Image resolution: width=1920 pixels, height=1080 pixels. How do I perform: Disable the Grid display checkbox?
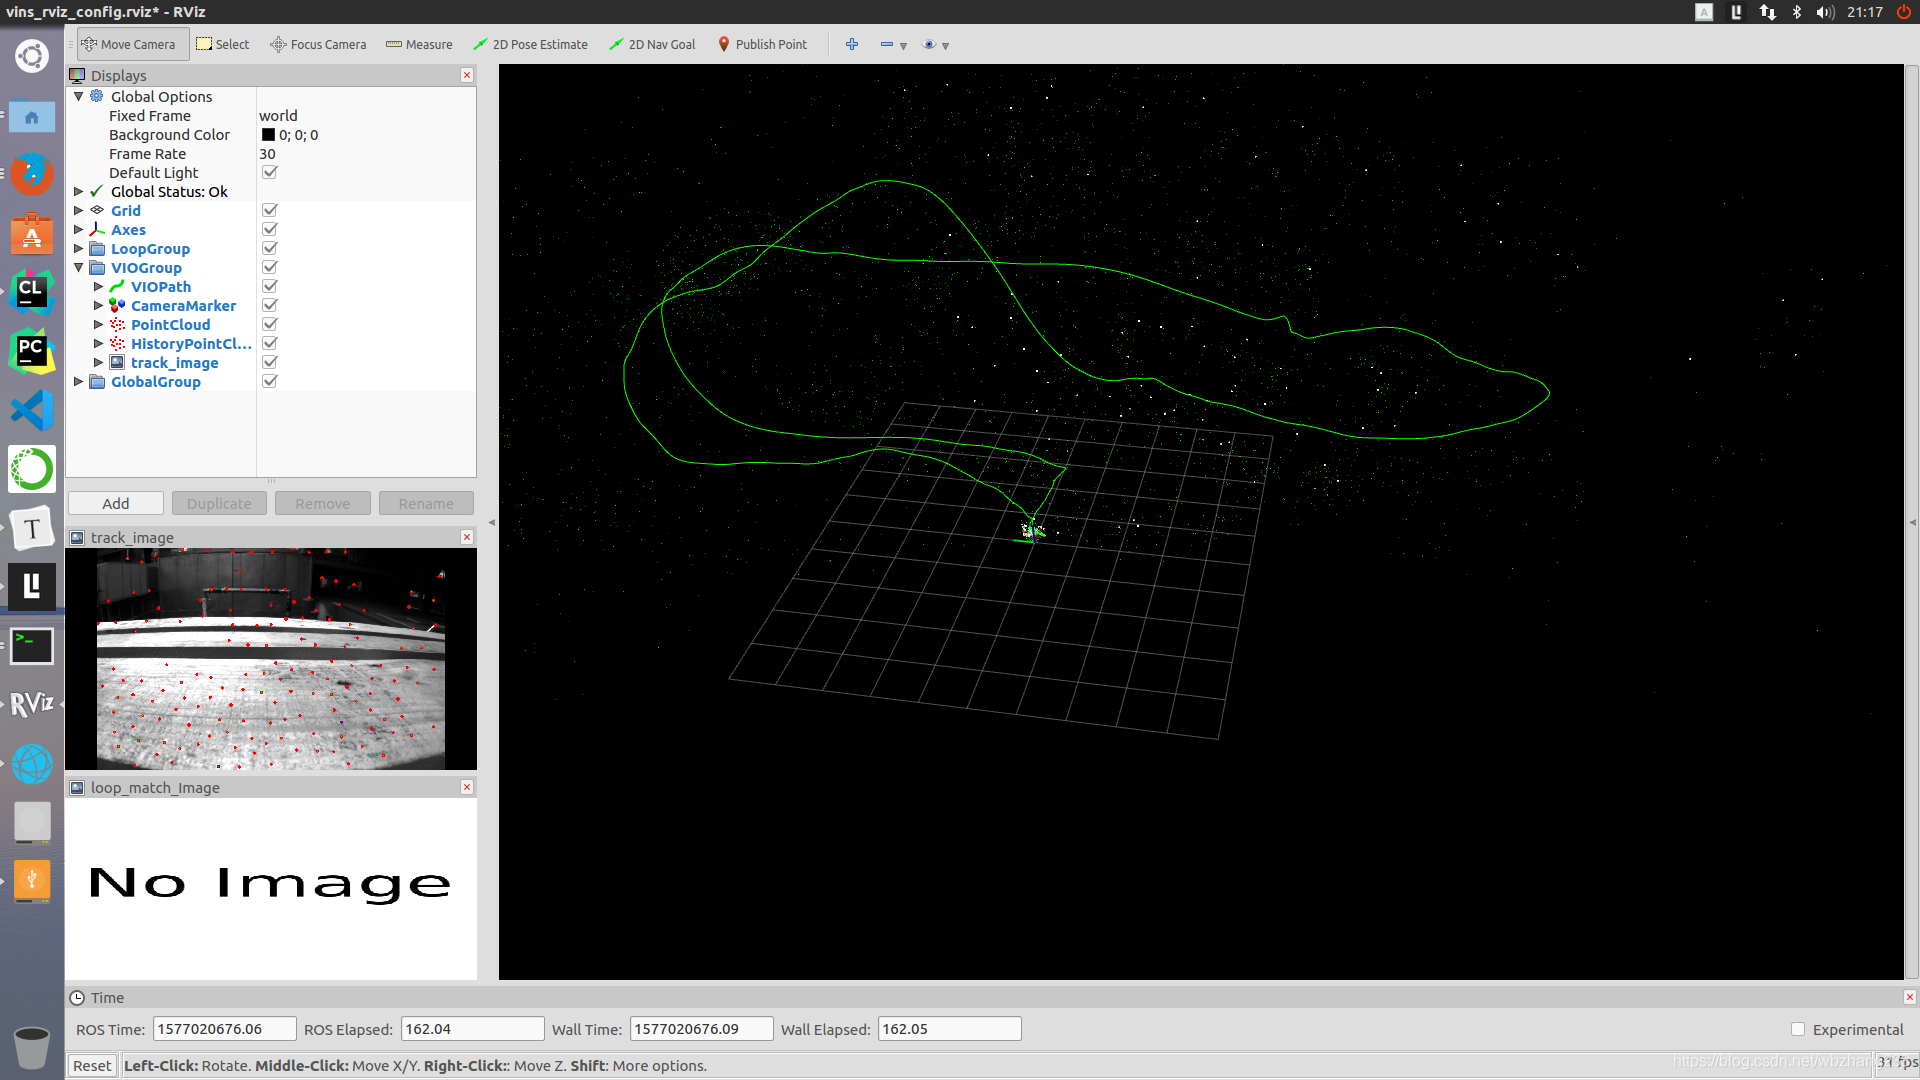coord(269,210)
